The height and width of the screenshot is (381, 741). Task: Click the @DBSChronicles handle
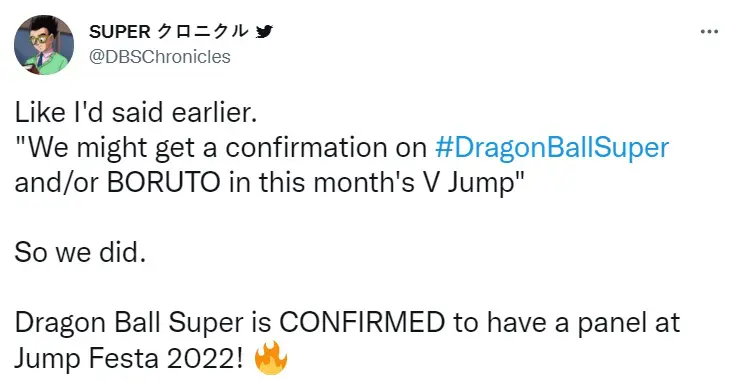pos(160,57)
